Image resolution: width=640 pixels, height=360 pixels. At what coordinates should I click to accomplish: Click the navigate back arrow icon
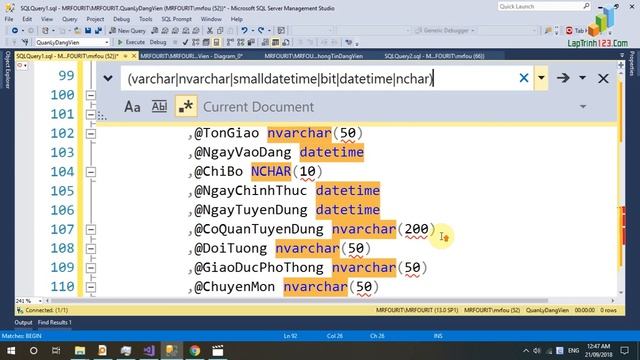point(15,31)
